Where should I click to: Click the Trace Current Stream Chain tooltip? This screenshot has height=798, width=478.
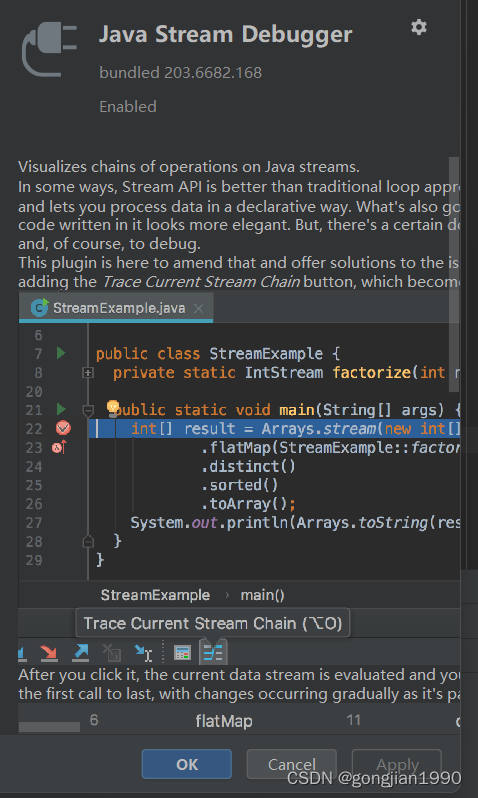point(212,623)
